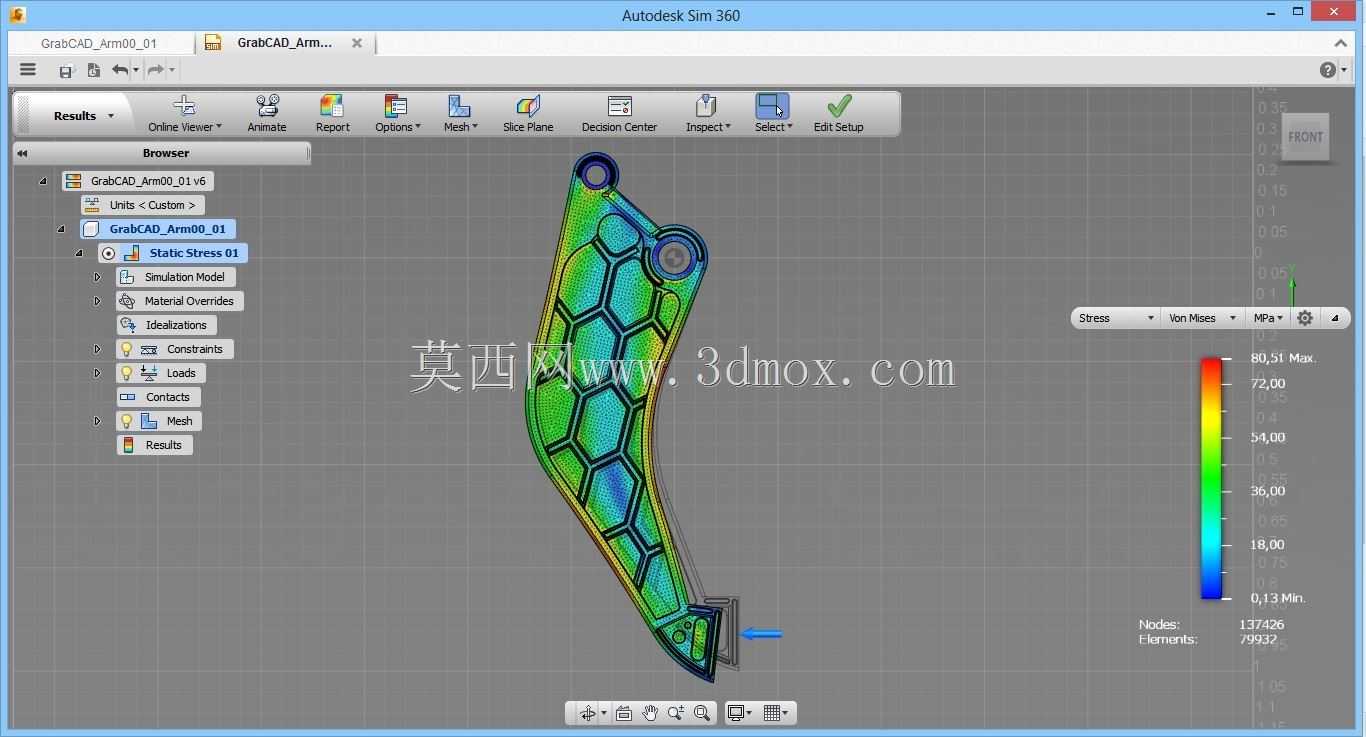Click the Browser panel header
This screenshot has height=737, width=1366.
[x=162, y=153]
